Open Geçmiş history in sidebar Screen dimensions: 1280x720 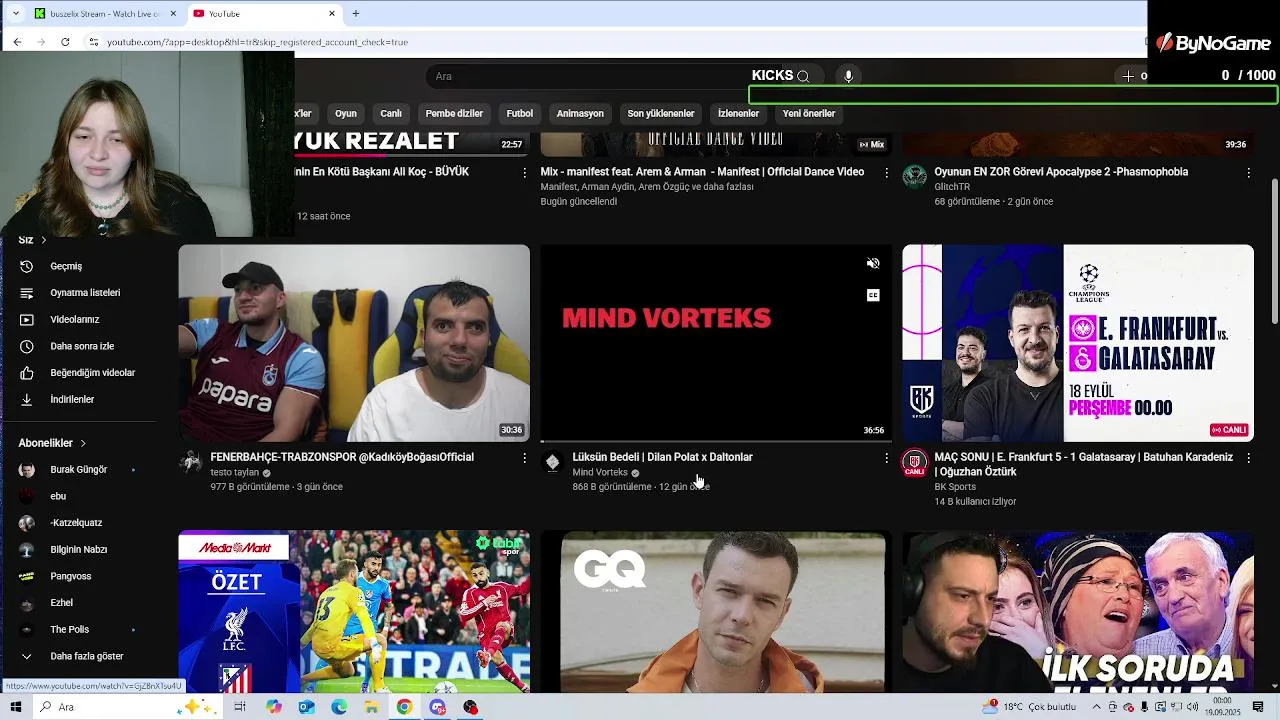66,266
